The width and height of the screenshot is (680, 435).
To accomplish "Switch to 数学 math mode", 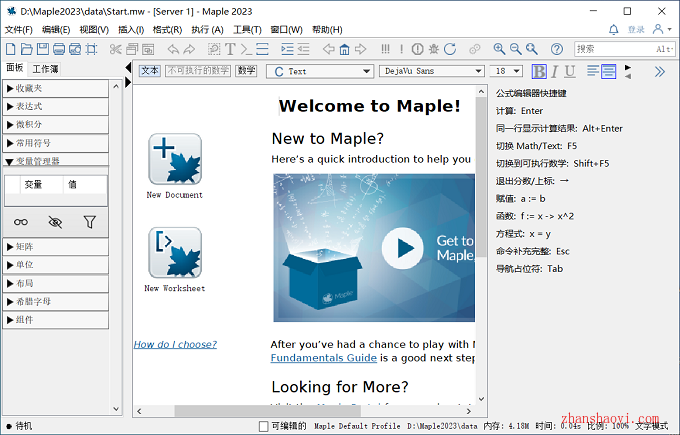I will click(246, 71).
